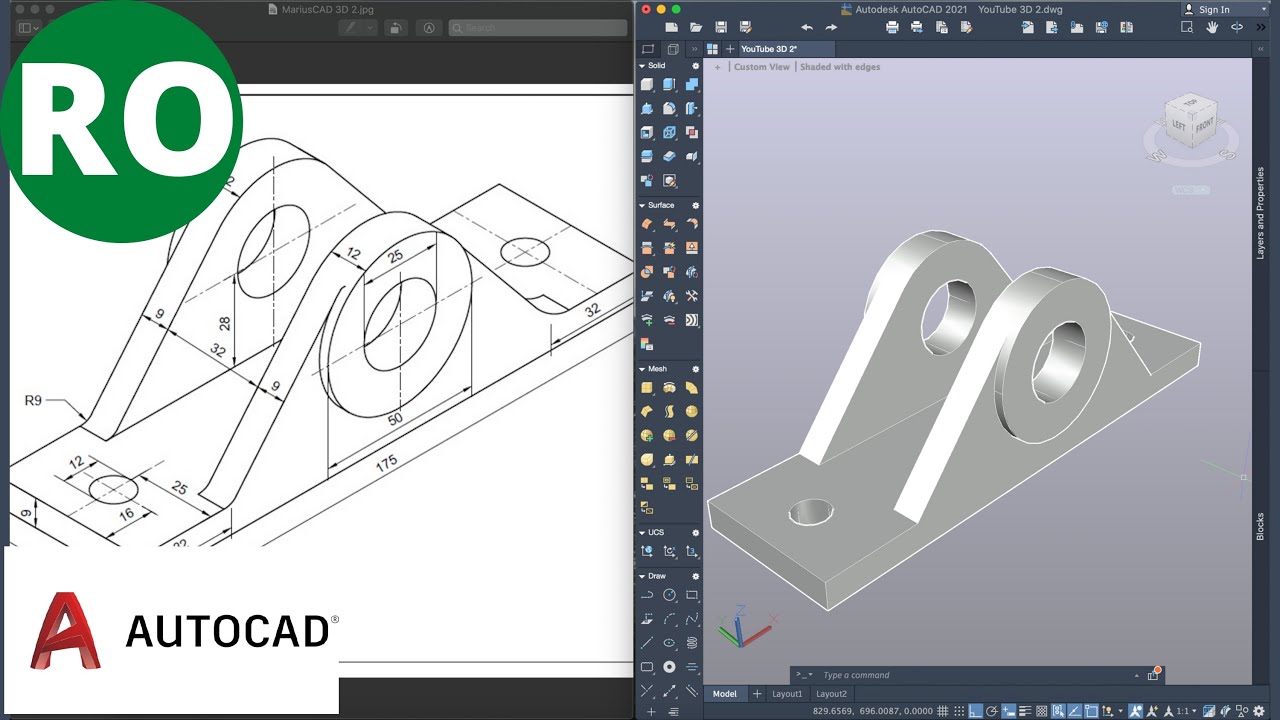This screenshot has height=720, width=1280.
Task: Click the Save As icon with pencil
Action: (745, 27)
